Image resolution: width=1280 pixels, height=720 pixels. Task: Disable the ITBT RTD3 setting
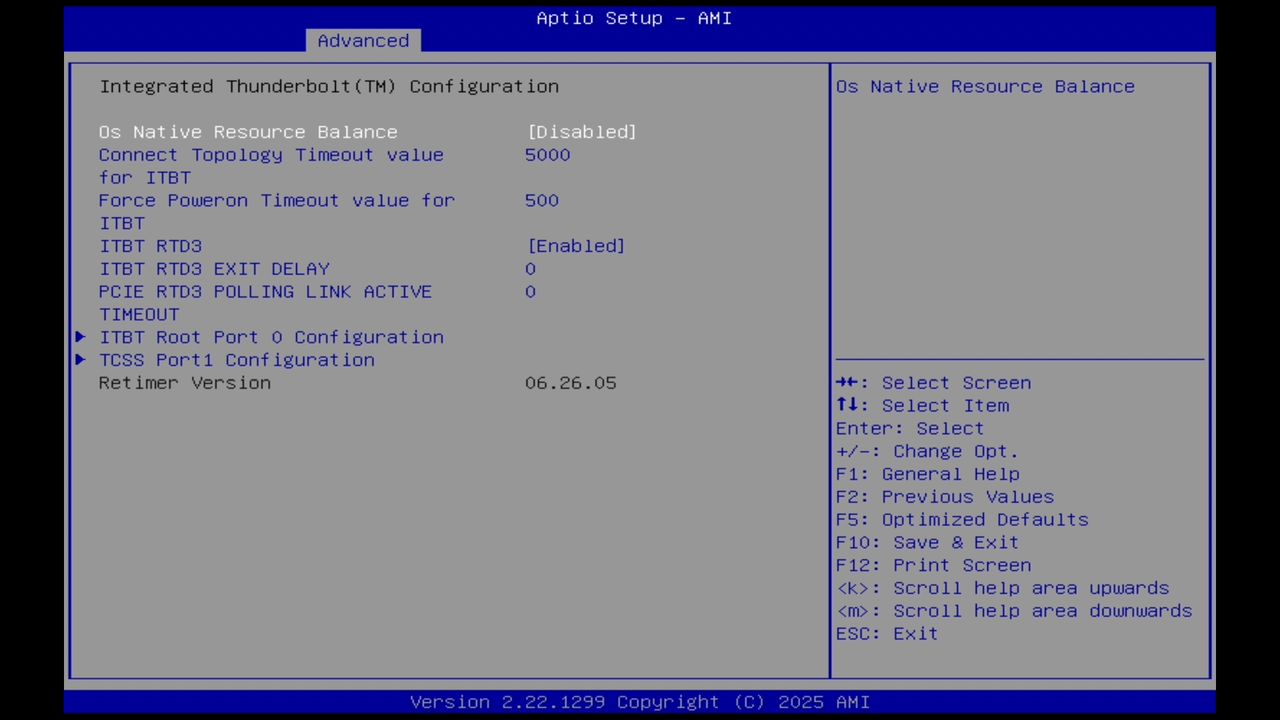pos(575,245)
